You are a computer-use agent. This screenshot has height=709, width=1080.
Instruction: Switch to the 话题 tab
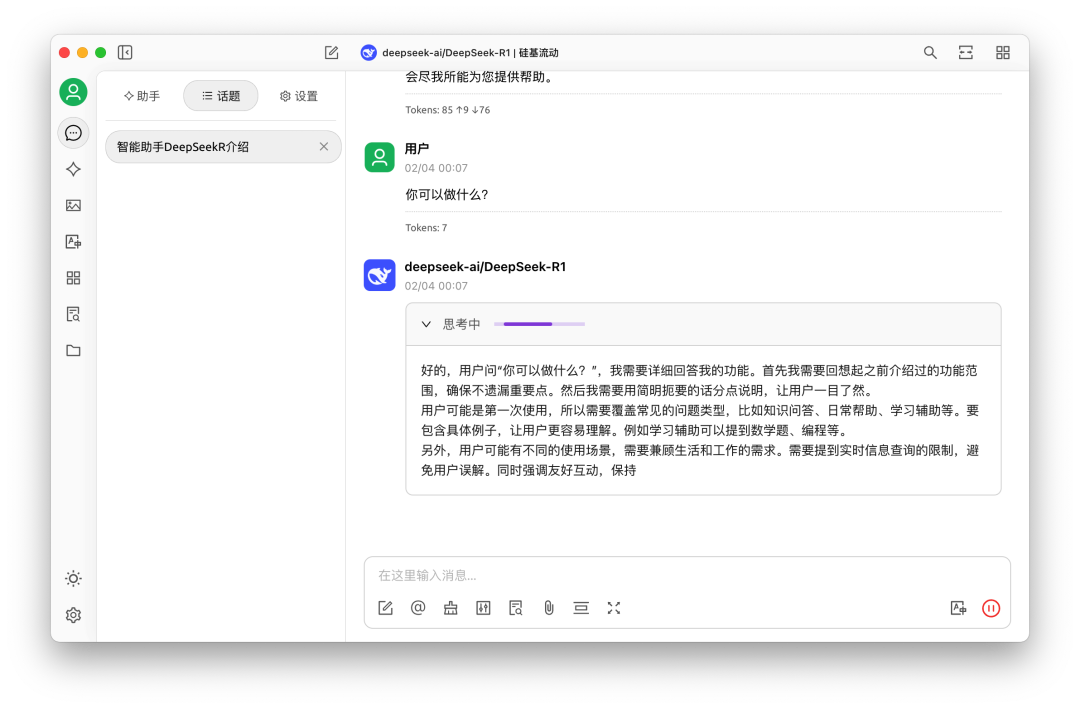click(x=220, y=96)
